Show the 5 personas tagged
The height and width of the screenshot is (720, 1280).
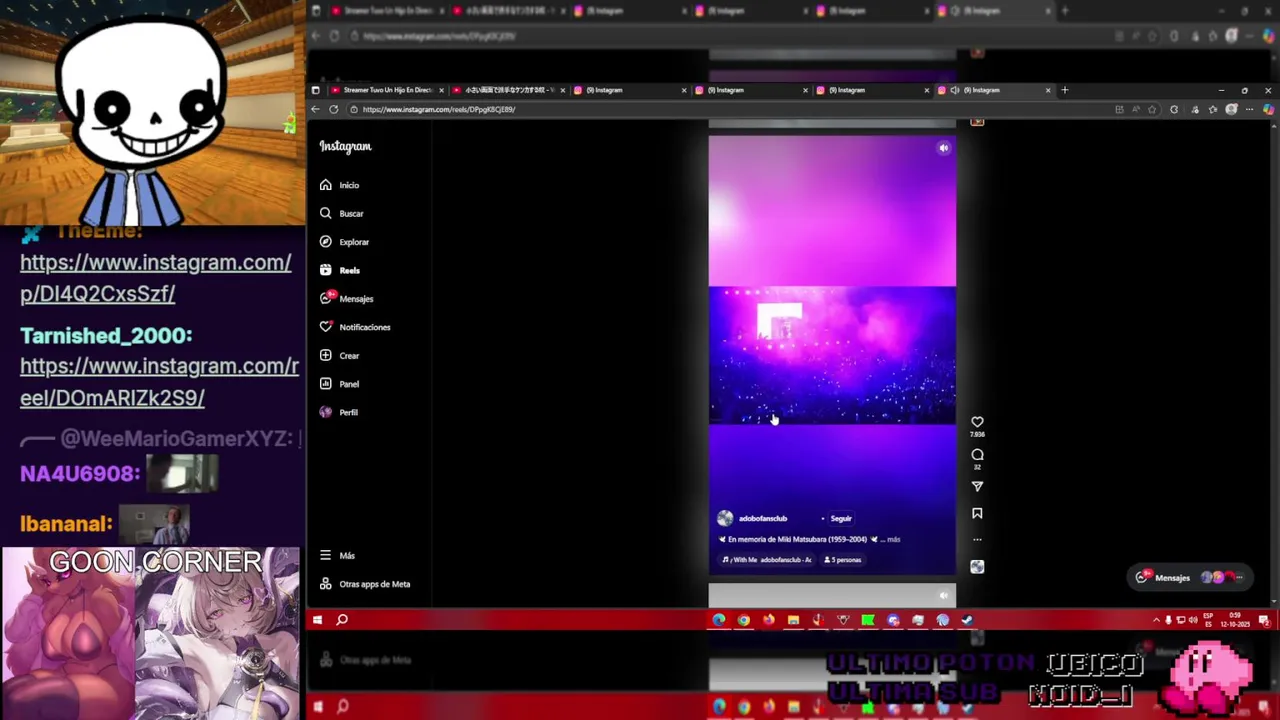point(843,560)
